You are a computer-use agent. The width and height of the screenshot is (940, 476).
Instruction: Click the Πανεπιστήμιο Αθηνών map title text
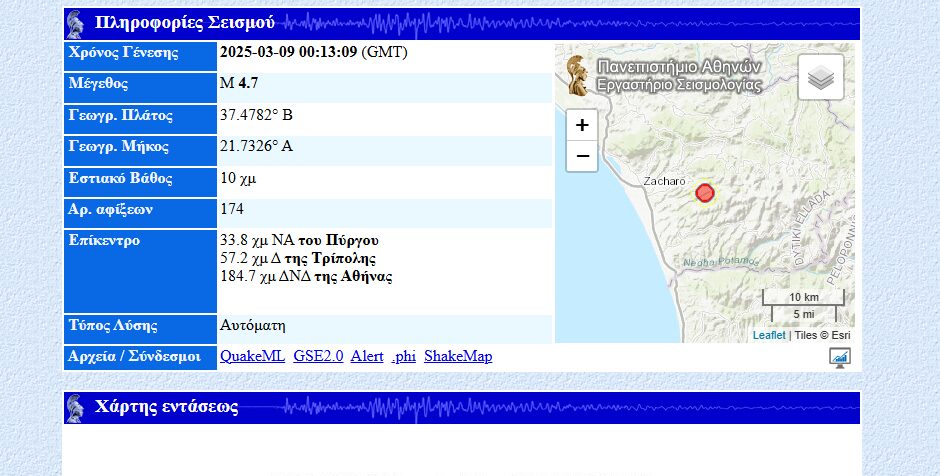[679, 67]
